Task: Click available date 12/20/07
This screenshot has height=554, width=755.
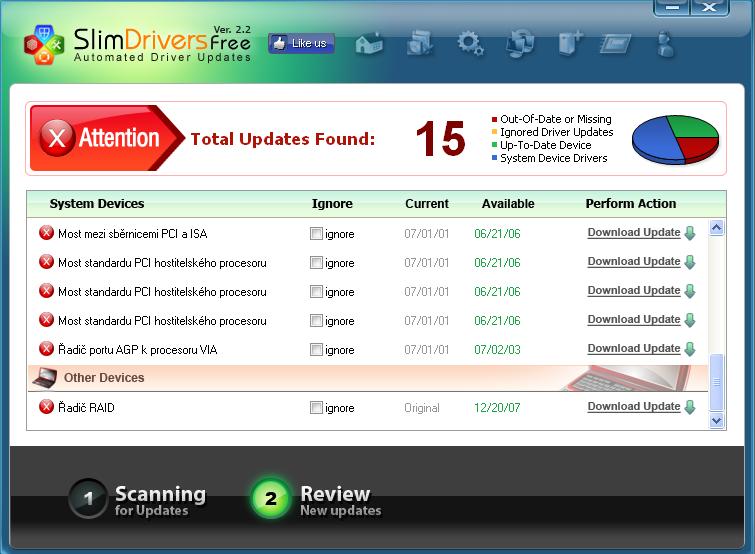Action: [497, 408]
